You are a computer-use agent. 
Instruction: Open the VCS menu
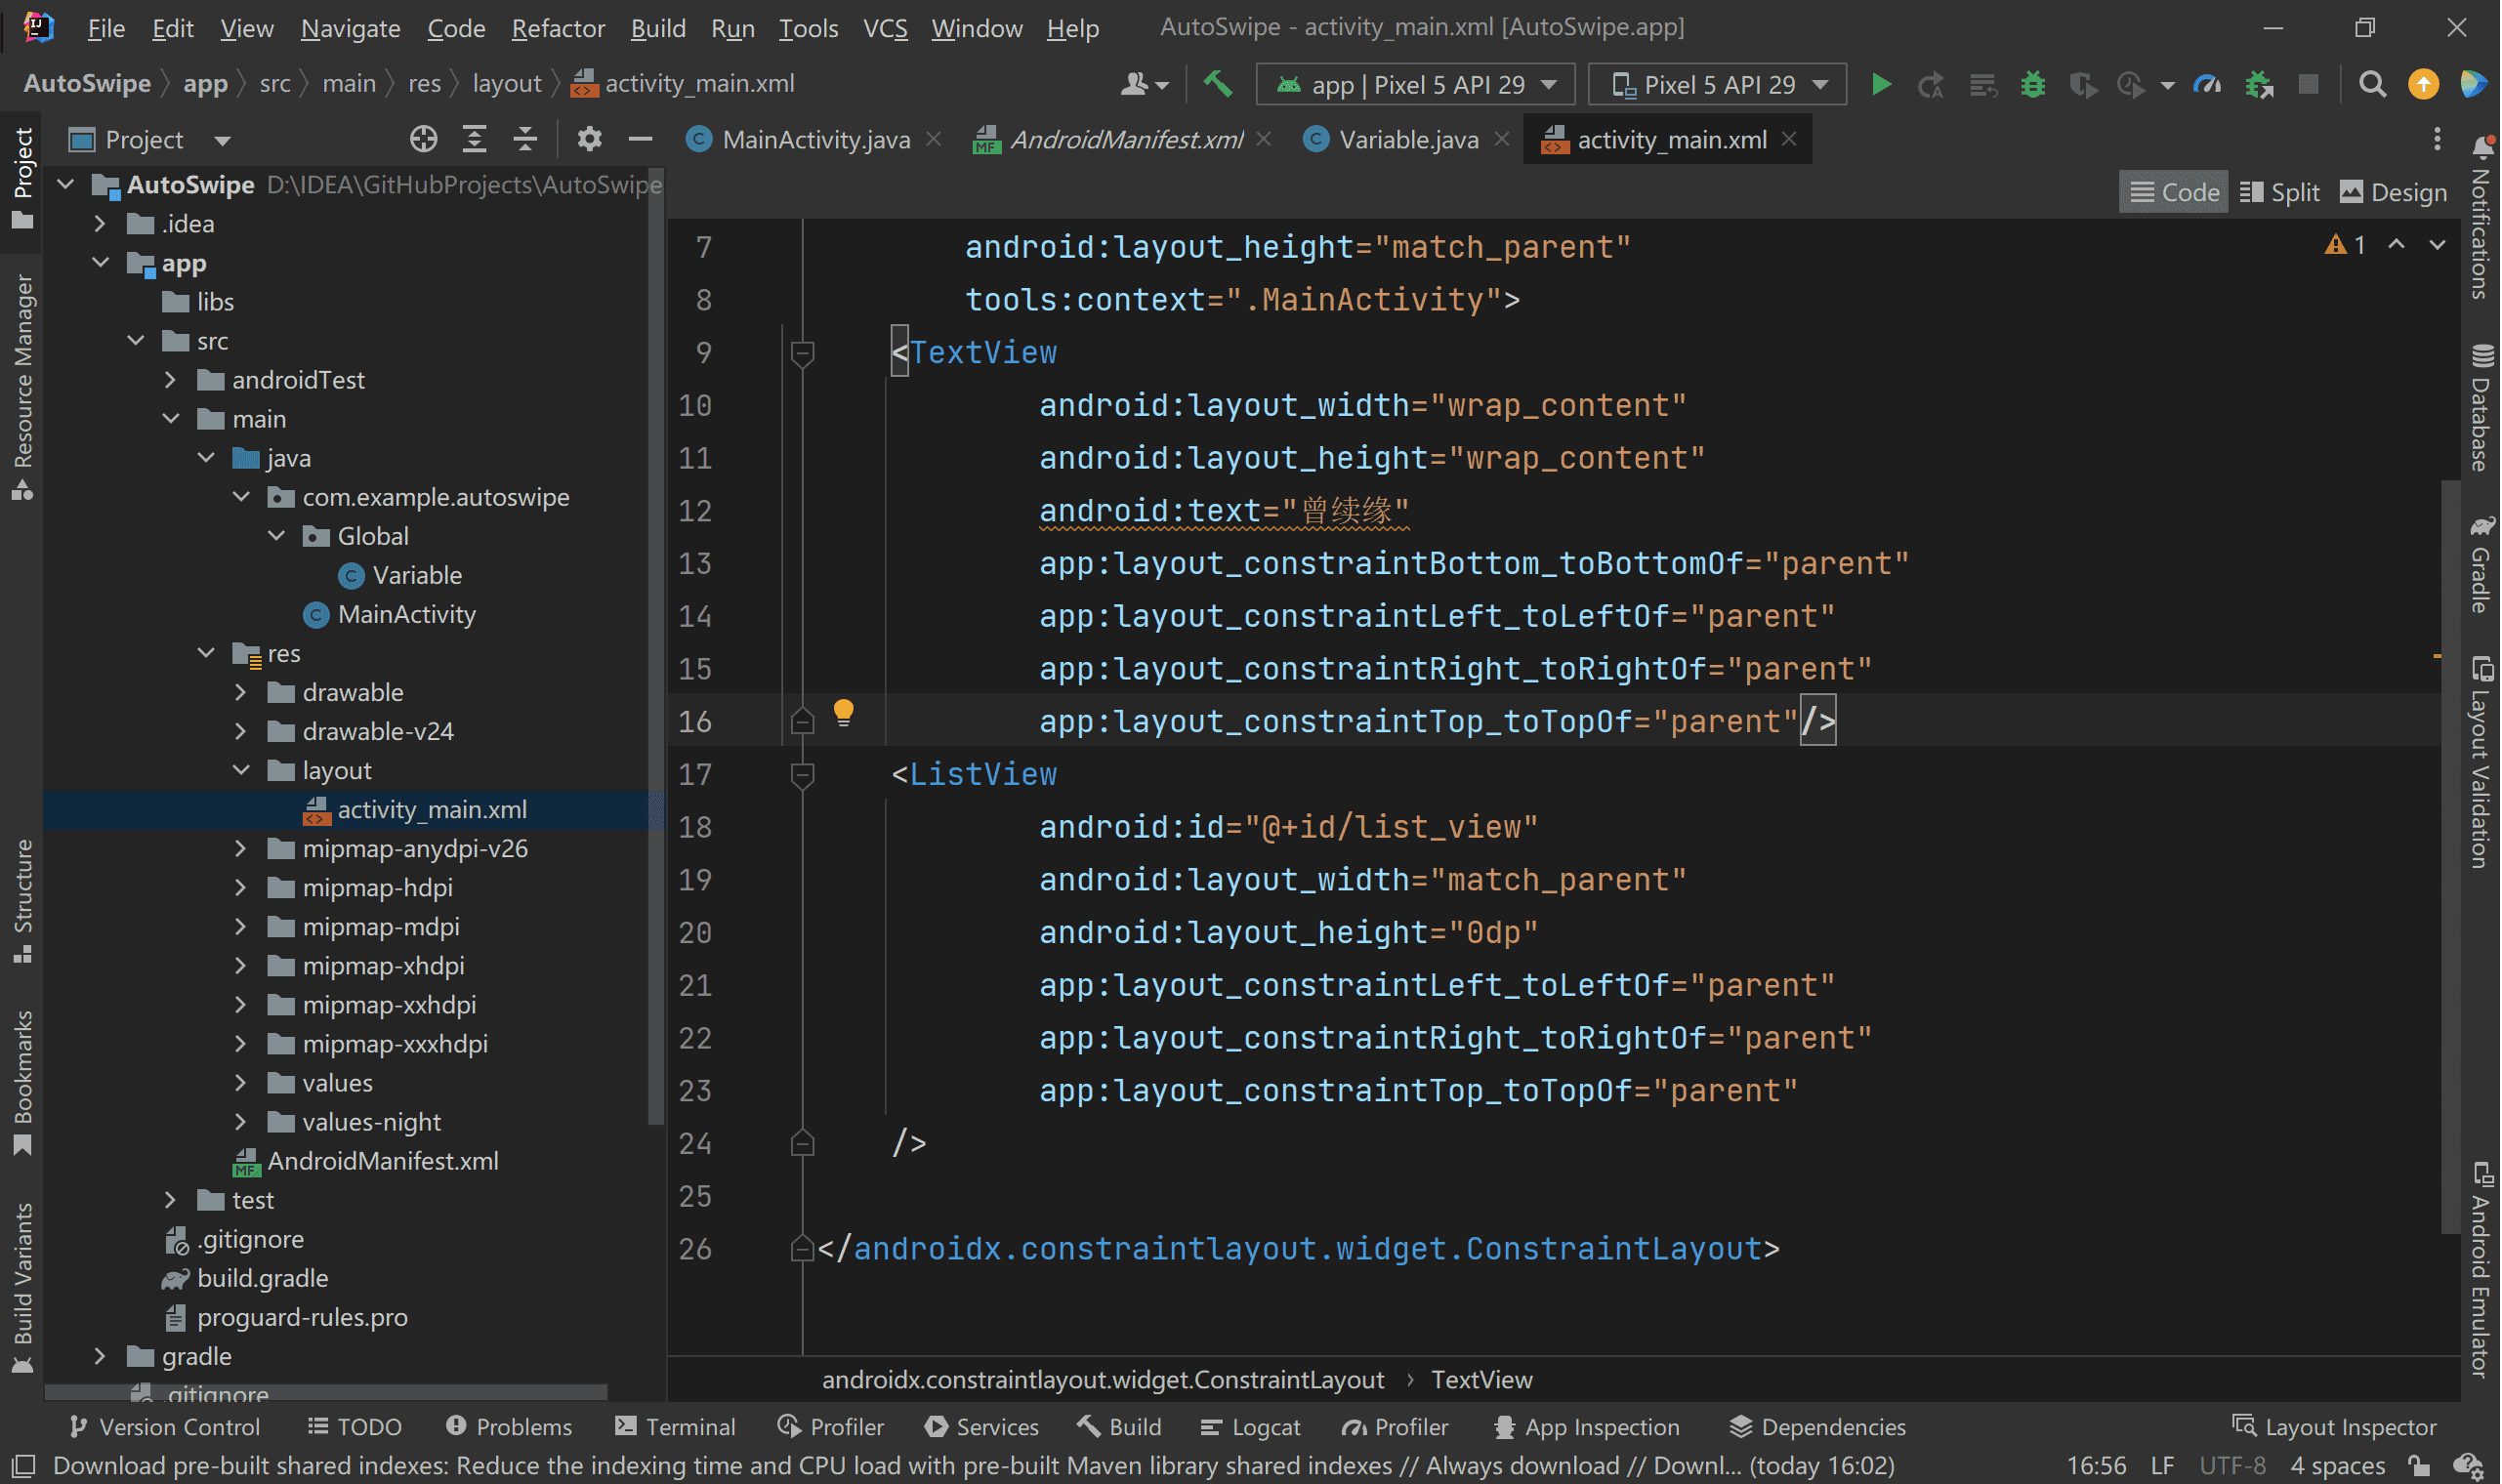pyautogui.click(x=885, y=29)
